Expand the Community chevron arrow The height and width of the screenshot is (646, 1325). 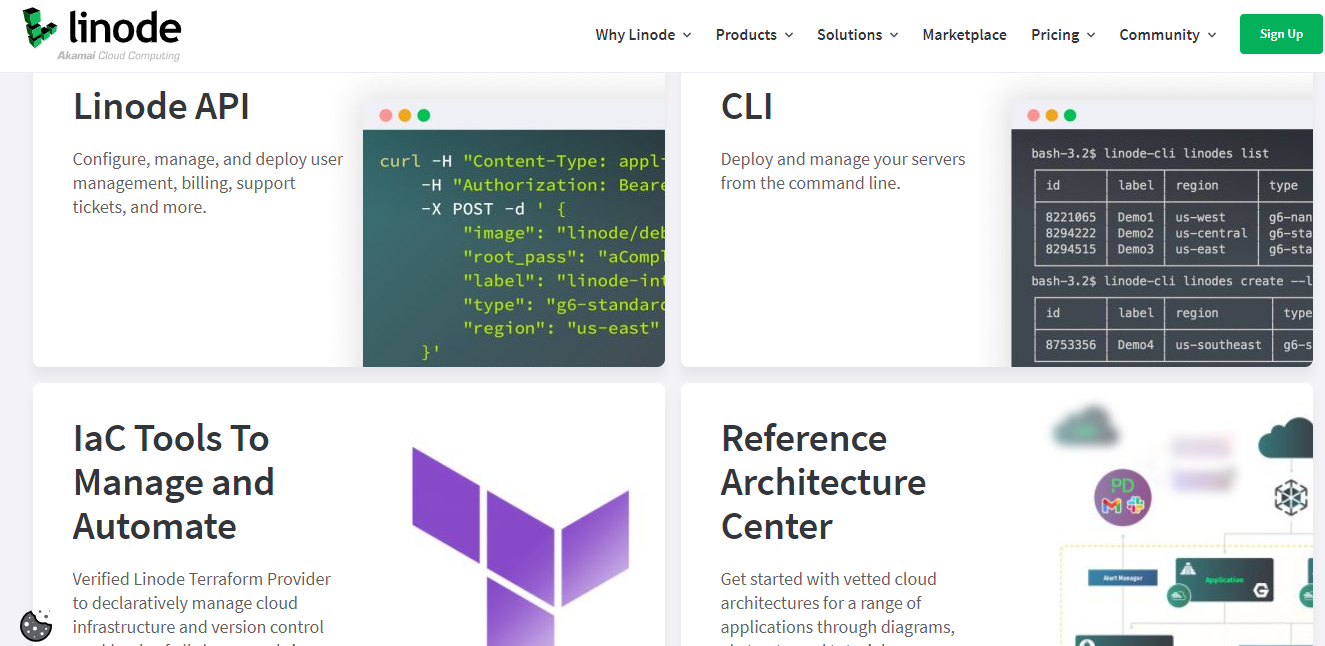click(x=1212, y=35)
